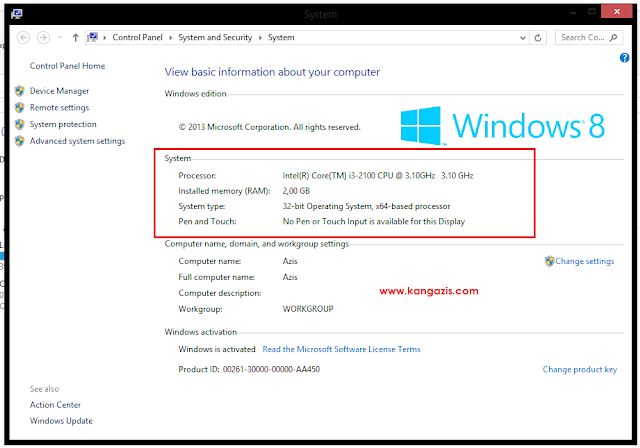Click shield icon beside Device Manager
Image resolution: width=640 pixels, height=448 pixels.
(19, 91)
